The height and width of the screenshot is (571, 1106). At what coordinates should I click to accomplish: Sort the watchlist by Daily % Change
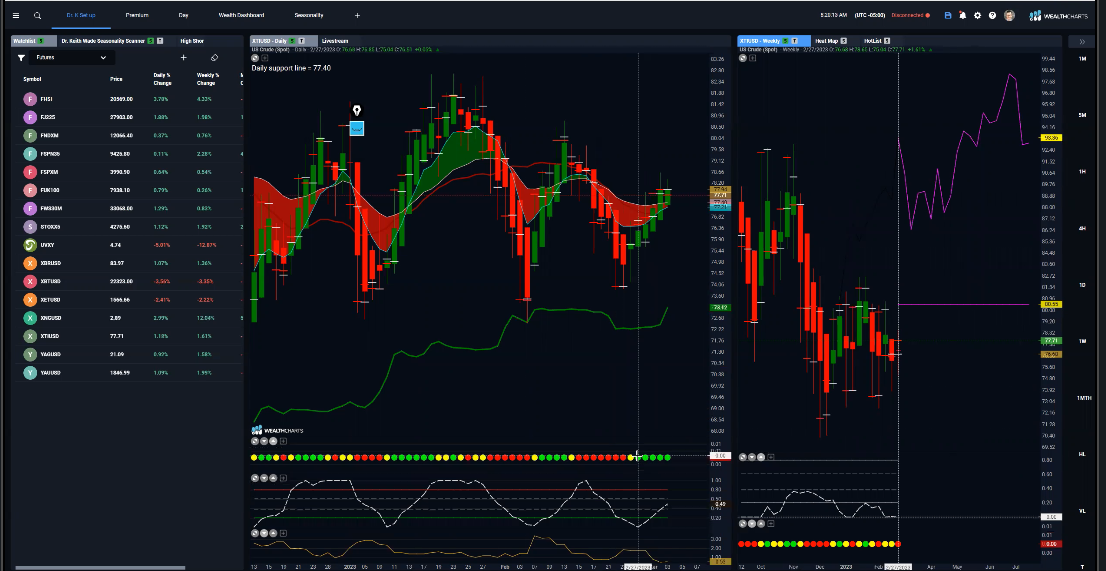[162, 79]
